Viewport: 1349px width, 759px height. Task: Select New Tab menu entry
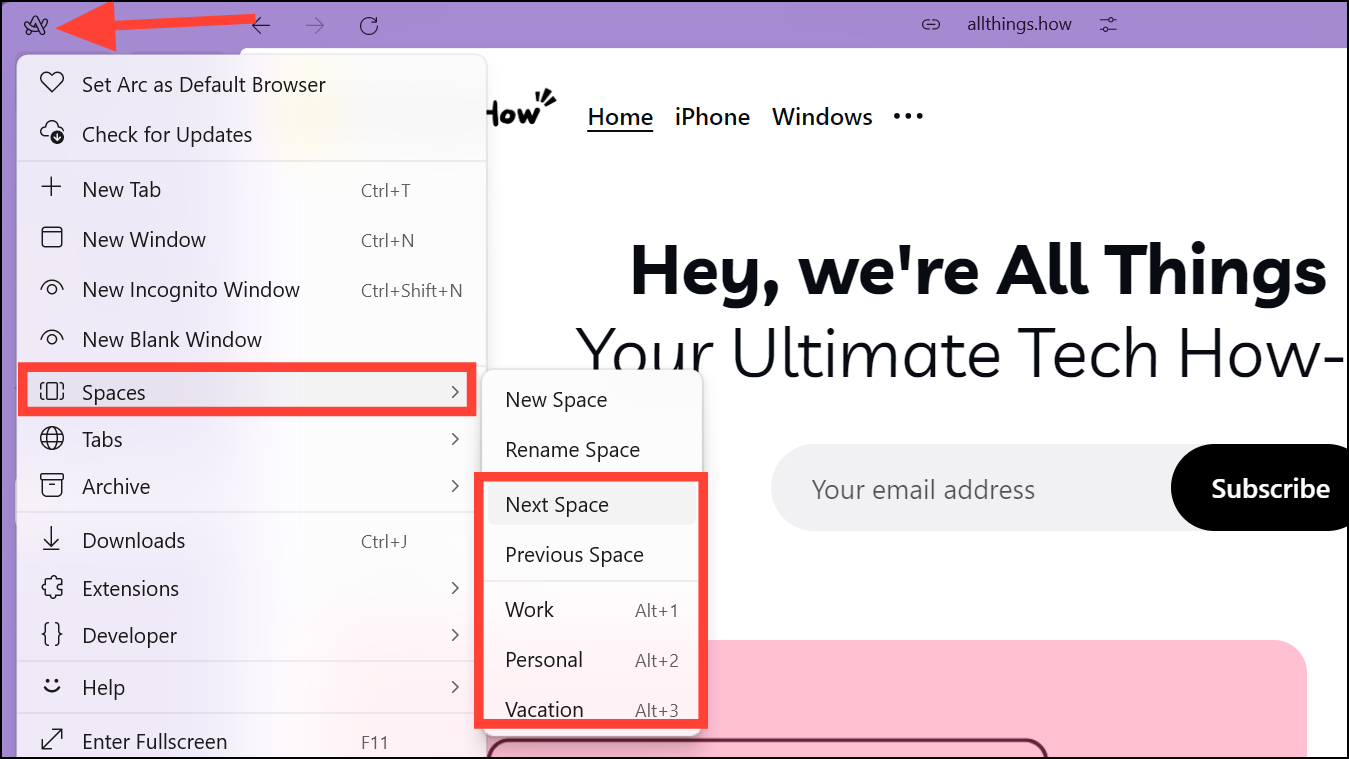click(x=252, y=190)
